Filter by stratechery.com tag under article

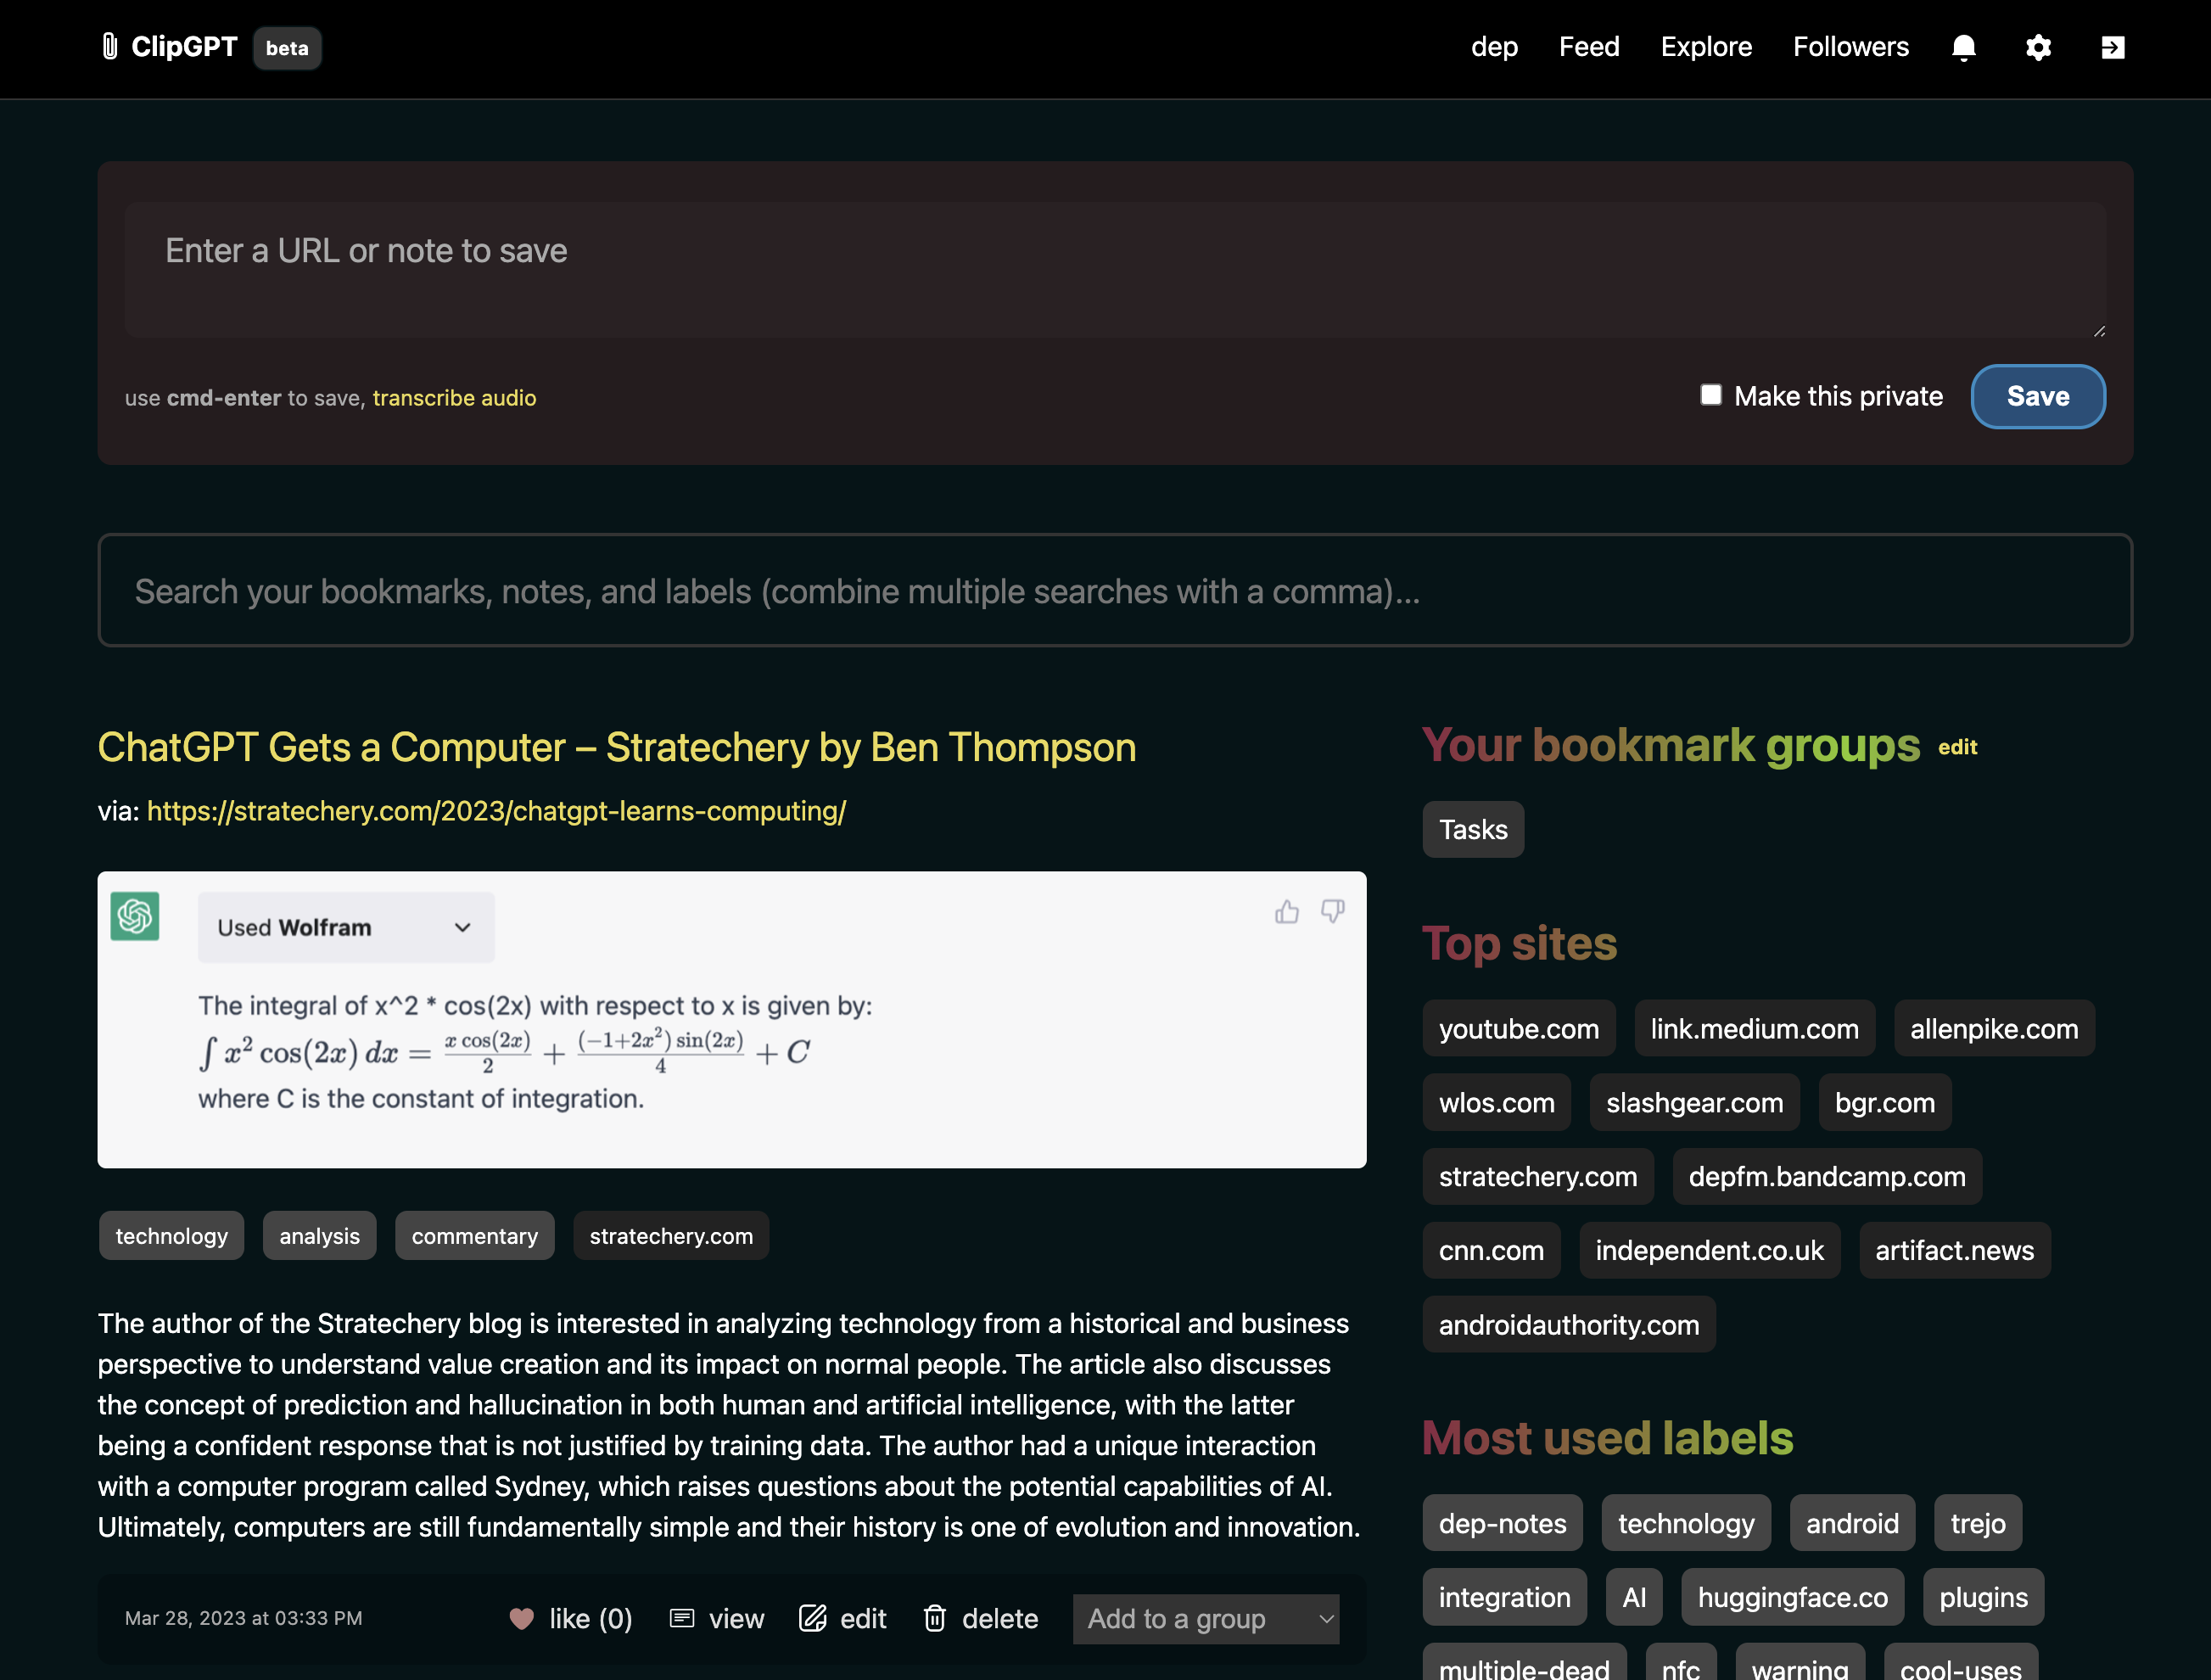tap(671, 1236)
